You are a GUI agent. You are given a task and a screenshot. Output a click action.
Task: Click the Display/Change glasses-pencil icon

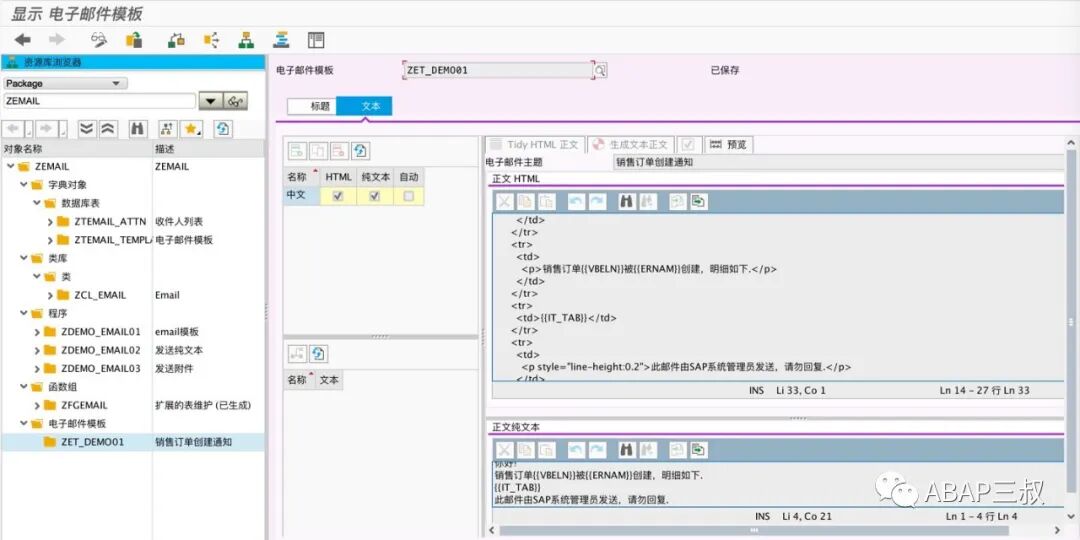click(x=99, y=40)
